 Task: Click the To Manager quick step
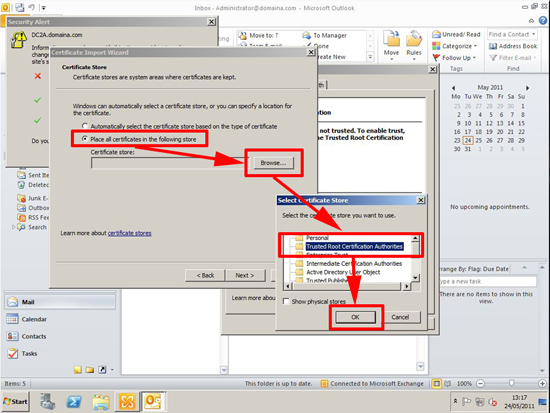click(x=325, y=35)
